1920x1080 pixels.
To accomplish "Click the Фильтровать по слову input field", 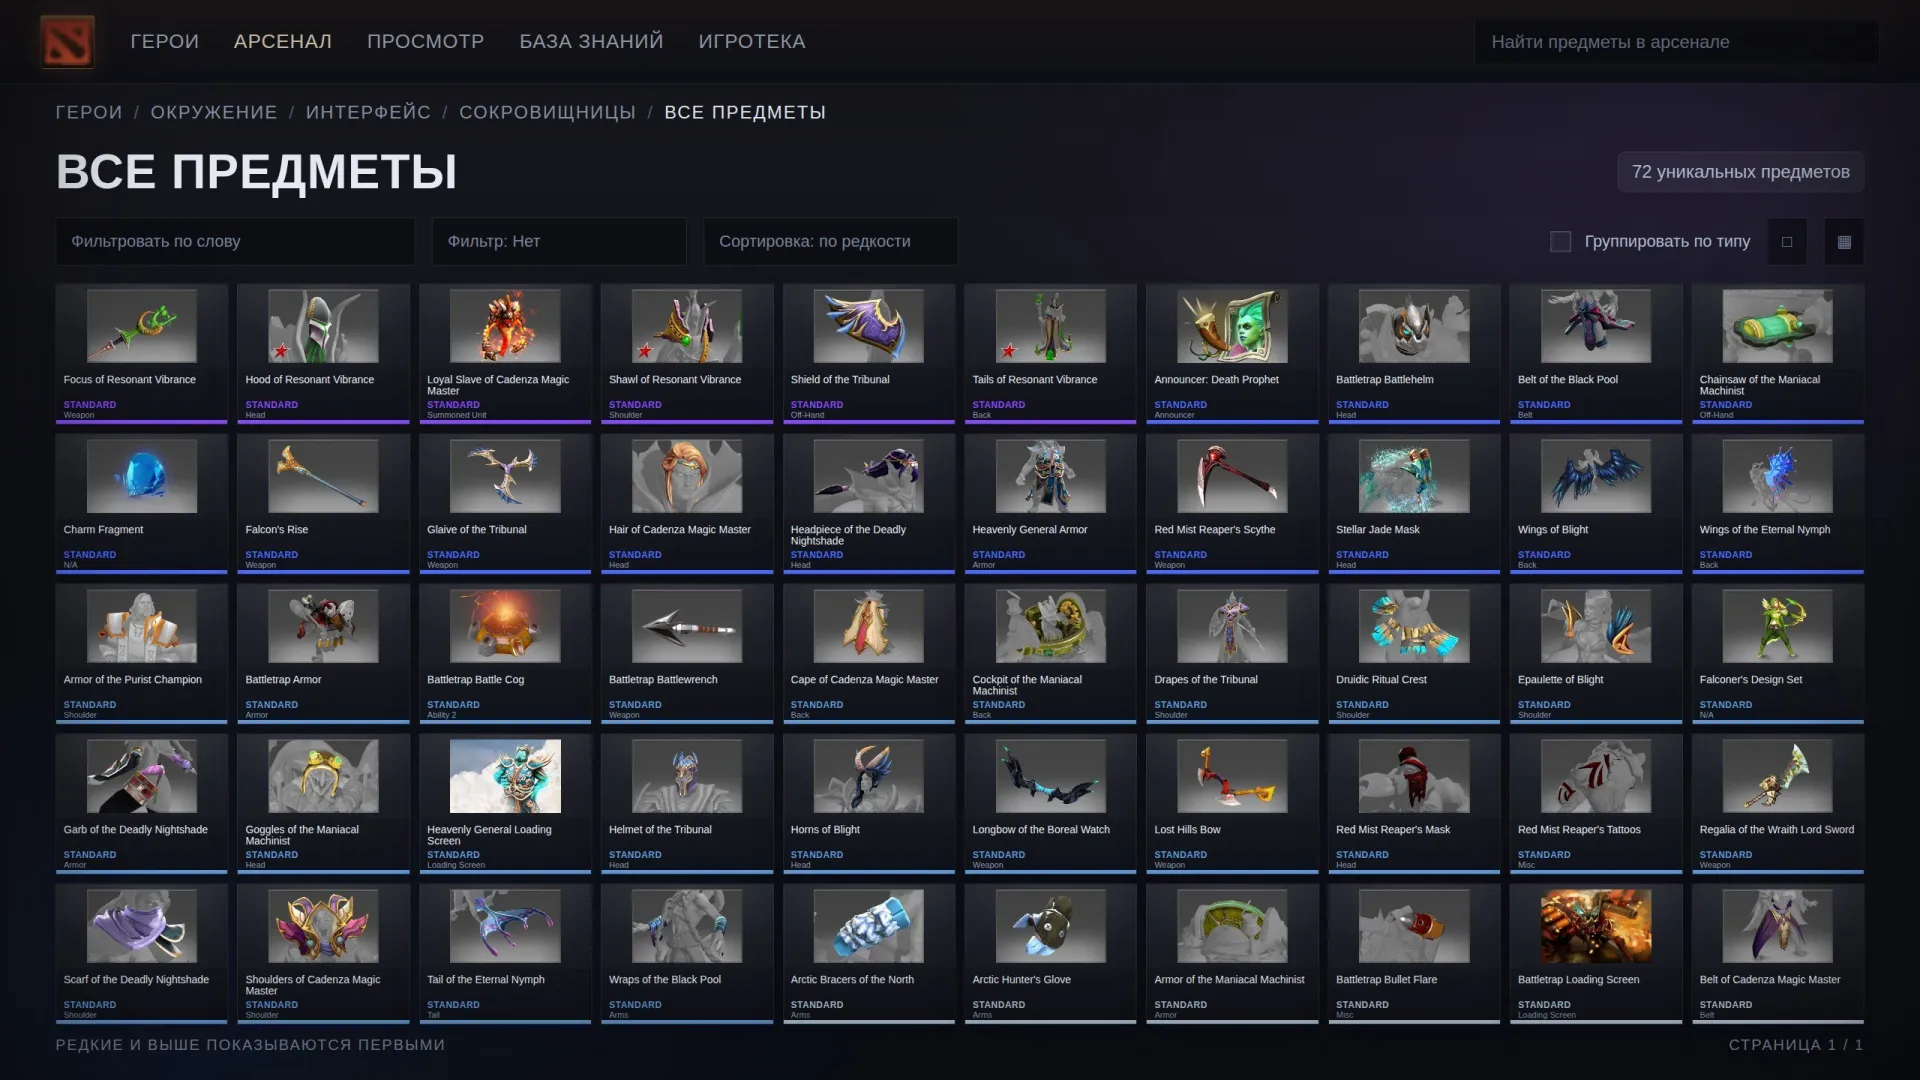I will (x=235, y=242).
